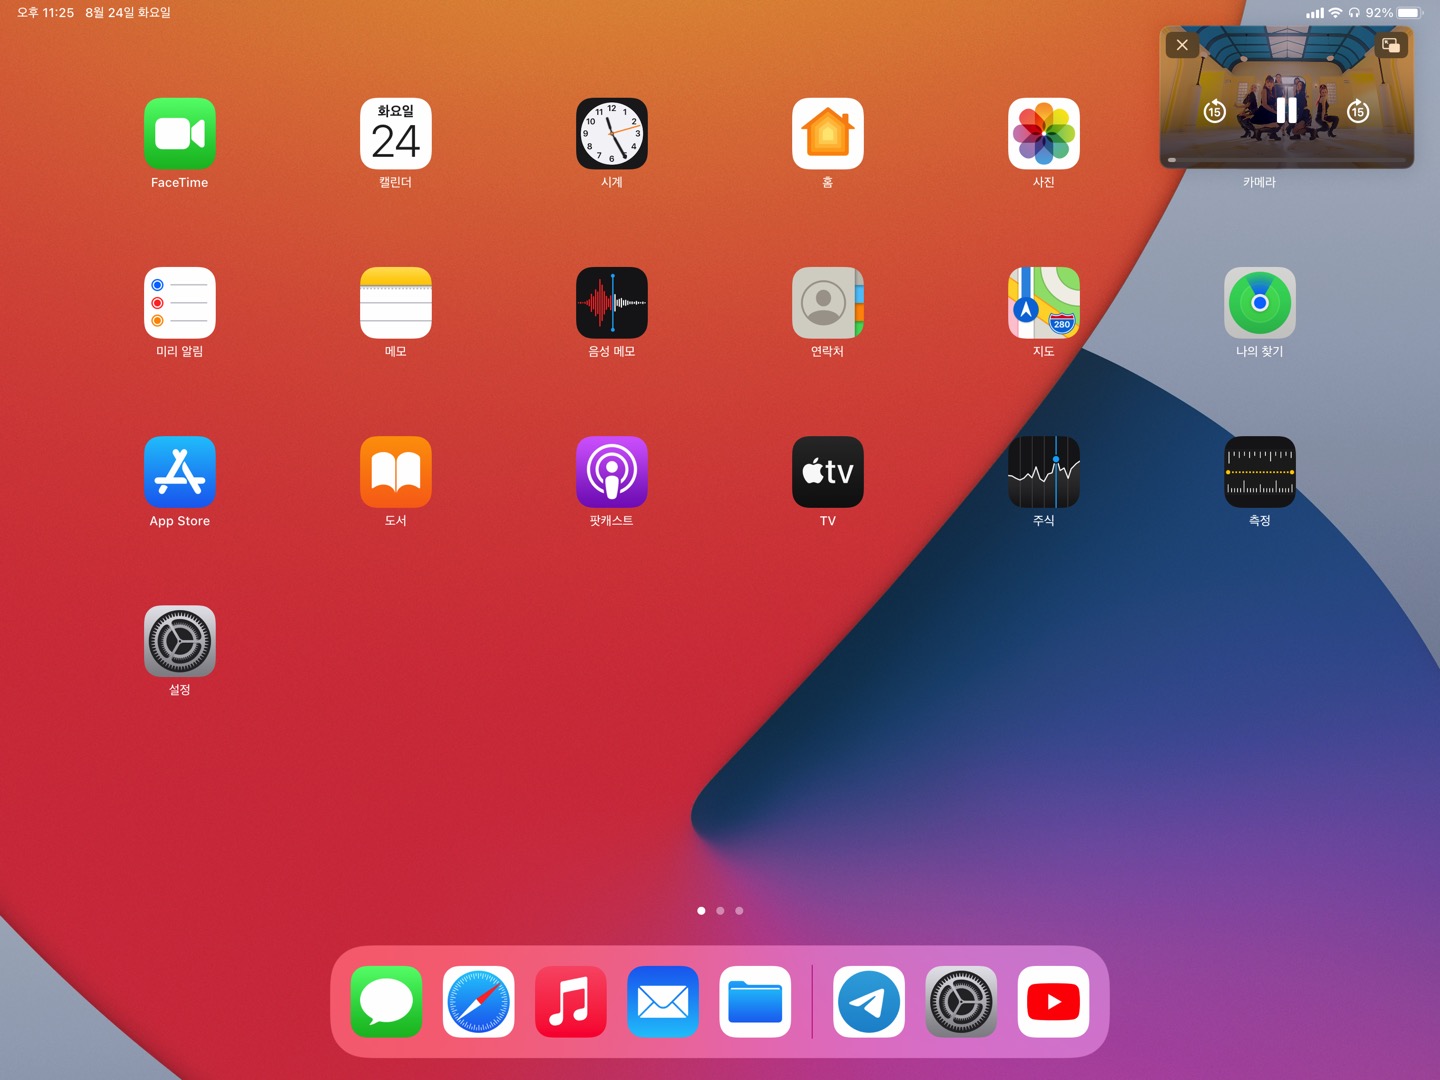Viewport: 1440px width, 1080px height.
Task: Launch Telegram from the dock
Action: pos(869,1002)
